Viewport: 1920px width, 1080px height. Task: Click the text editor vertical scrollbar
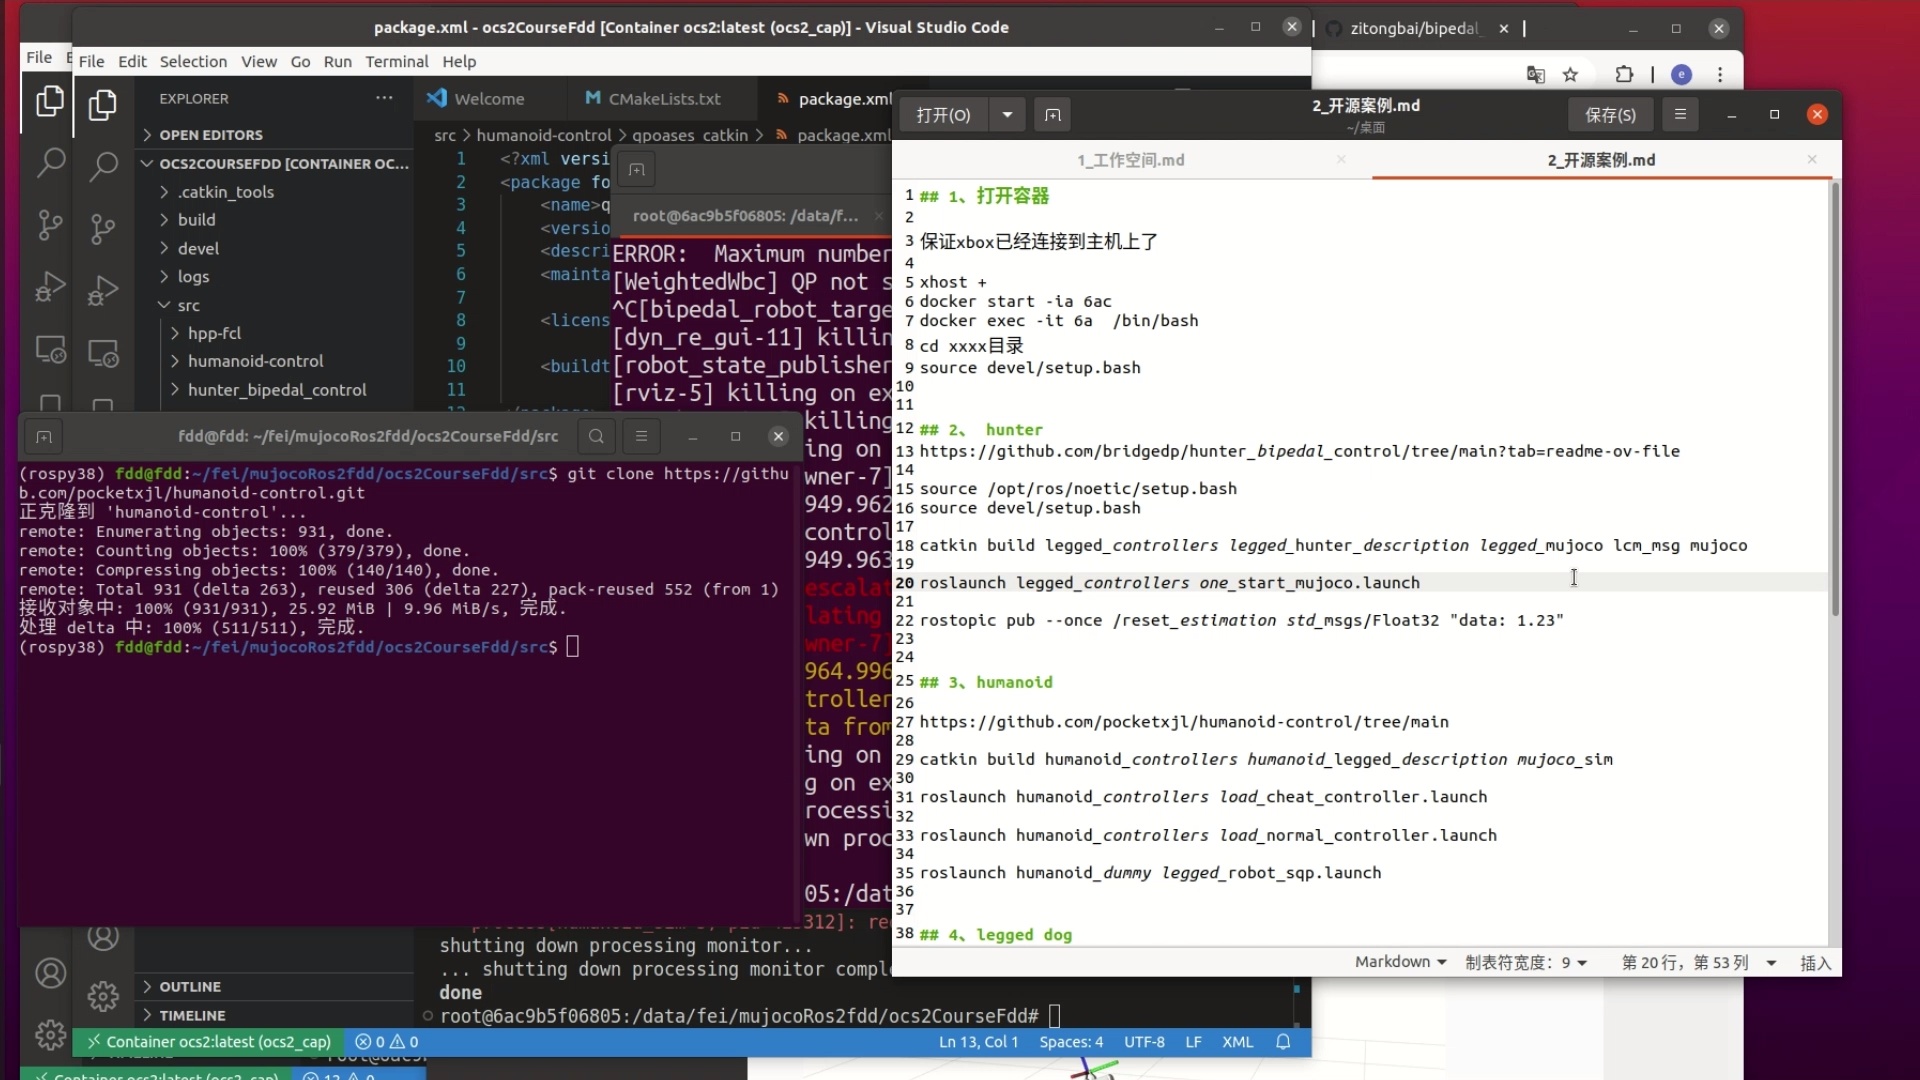pos(1834,400)
